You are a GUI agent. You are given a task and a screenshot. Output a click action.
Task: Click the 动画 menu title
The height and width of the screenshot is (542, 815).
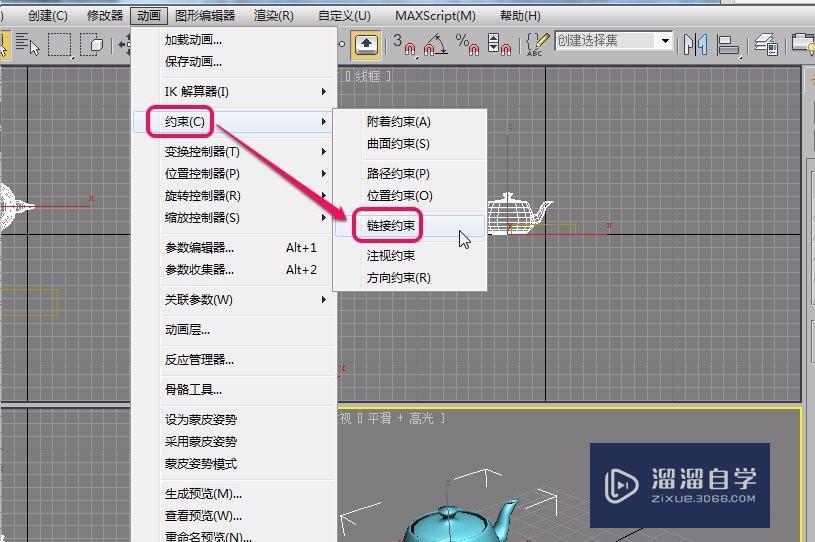(x=149, y=16)
